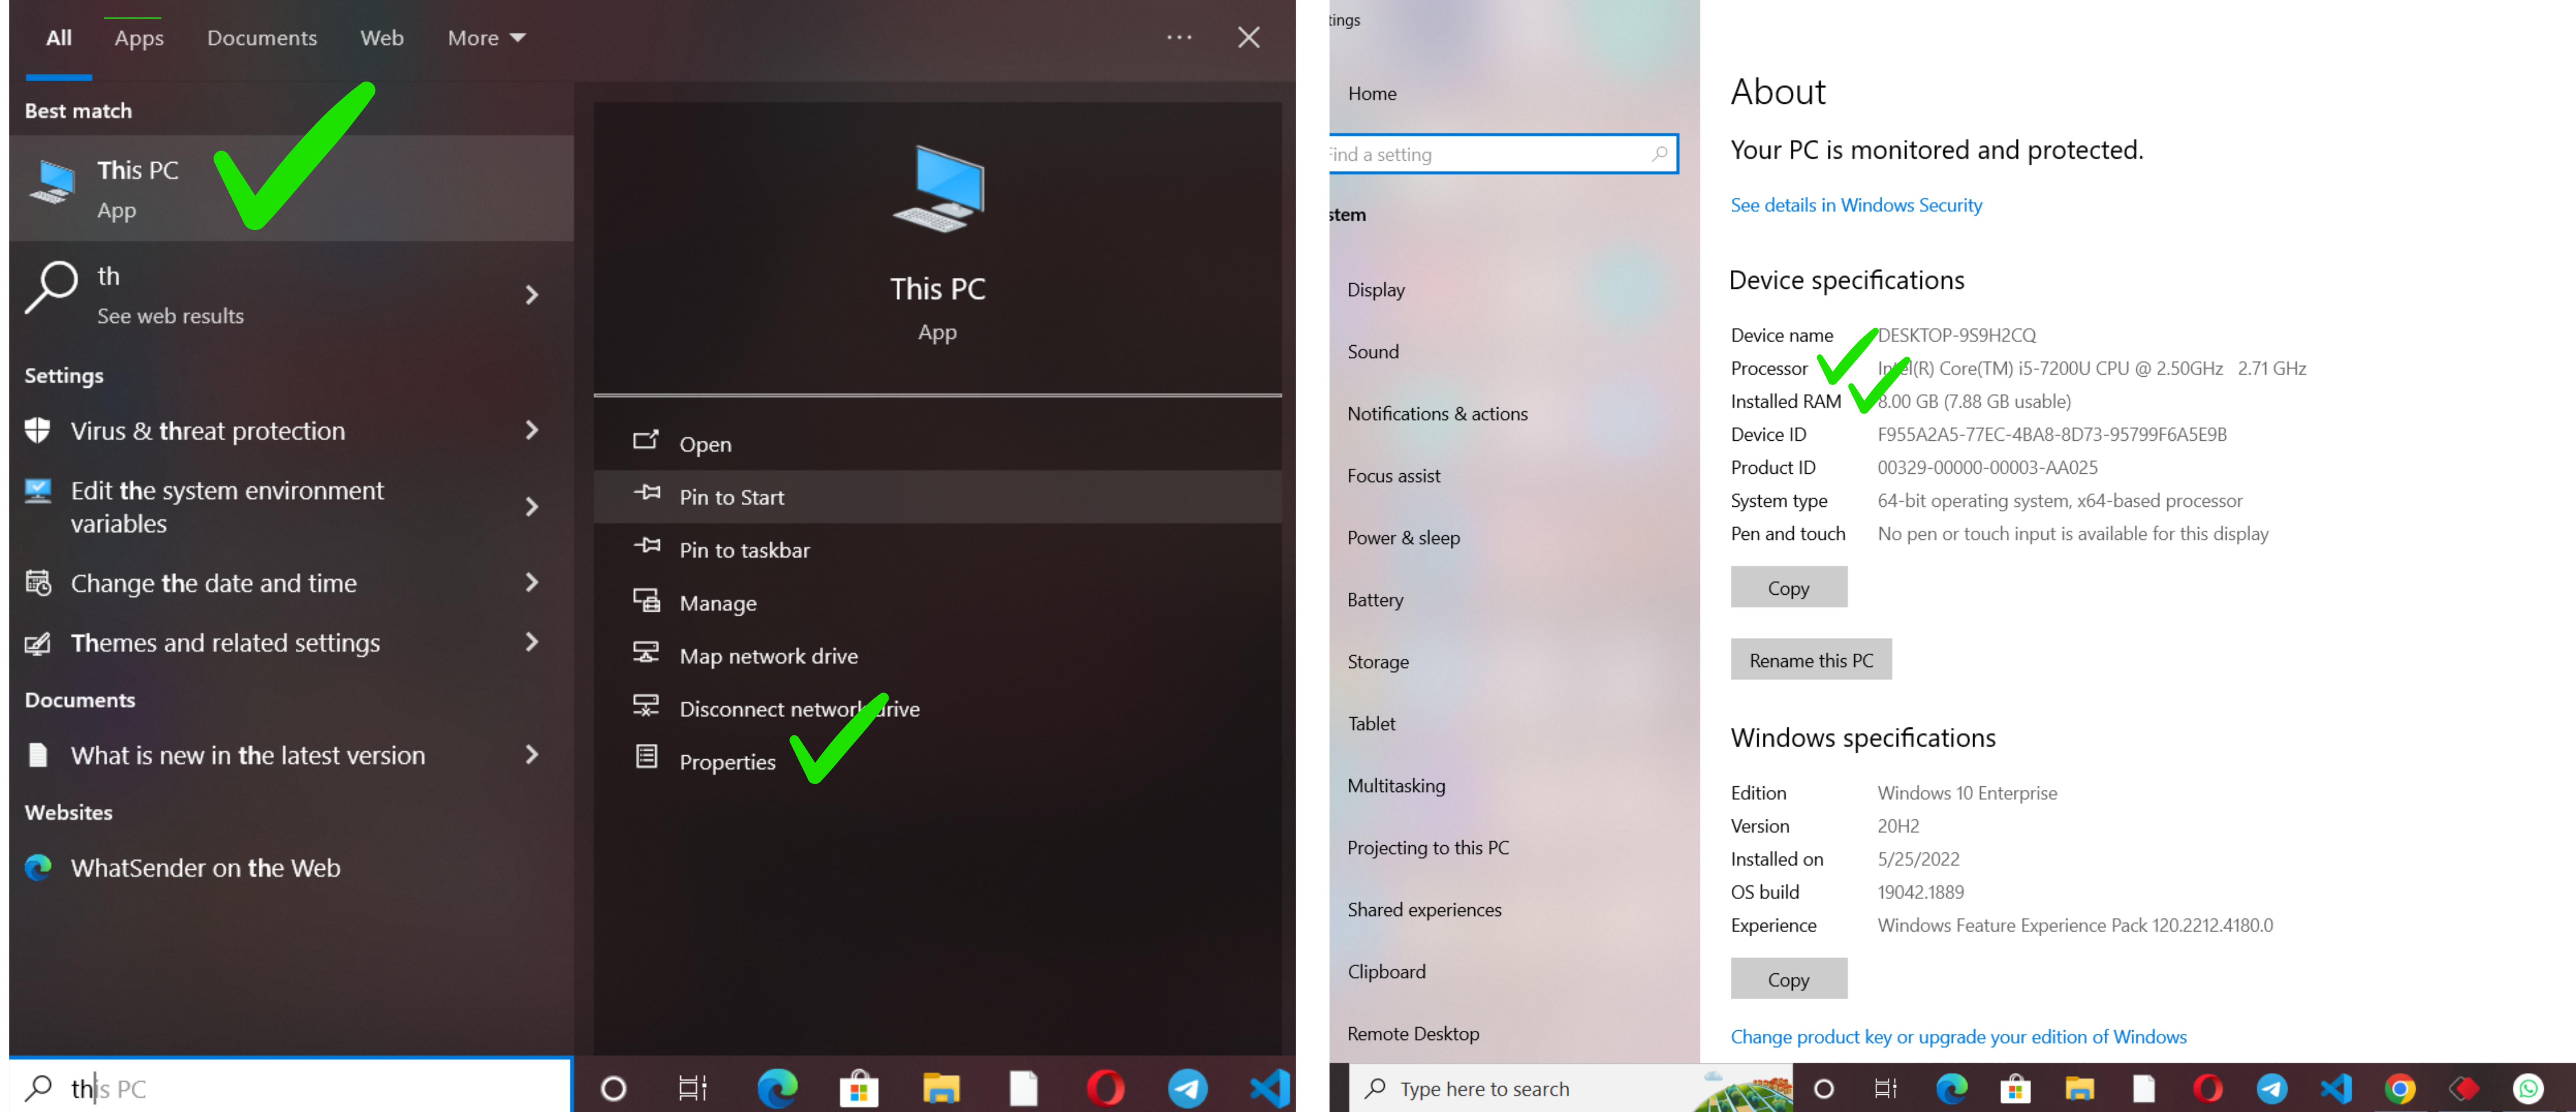This screenshot has width=2576, height=1112.
Task: Click the 'this PC' search box
Action: click(x=291, y=1087)
